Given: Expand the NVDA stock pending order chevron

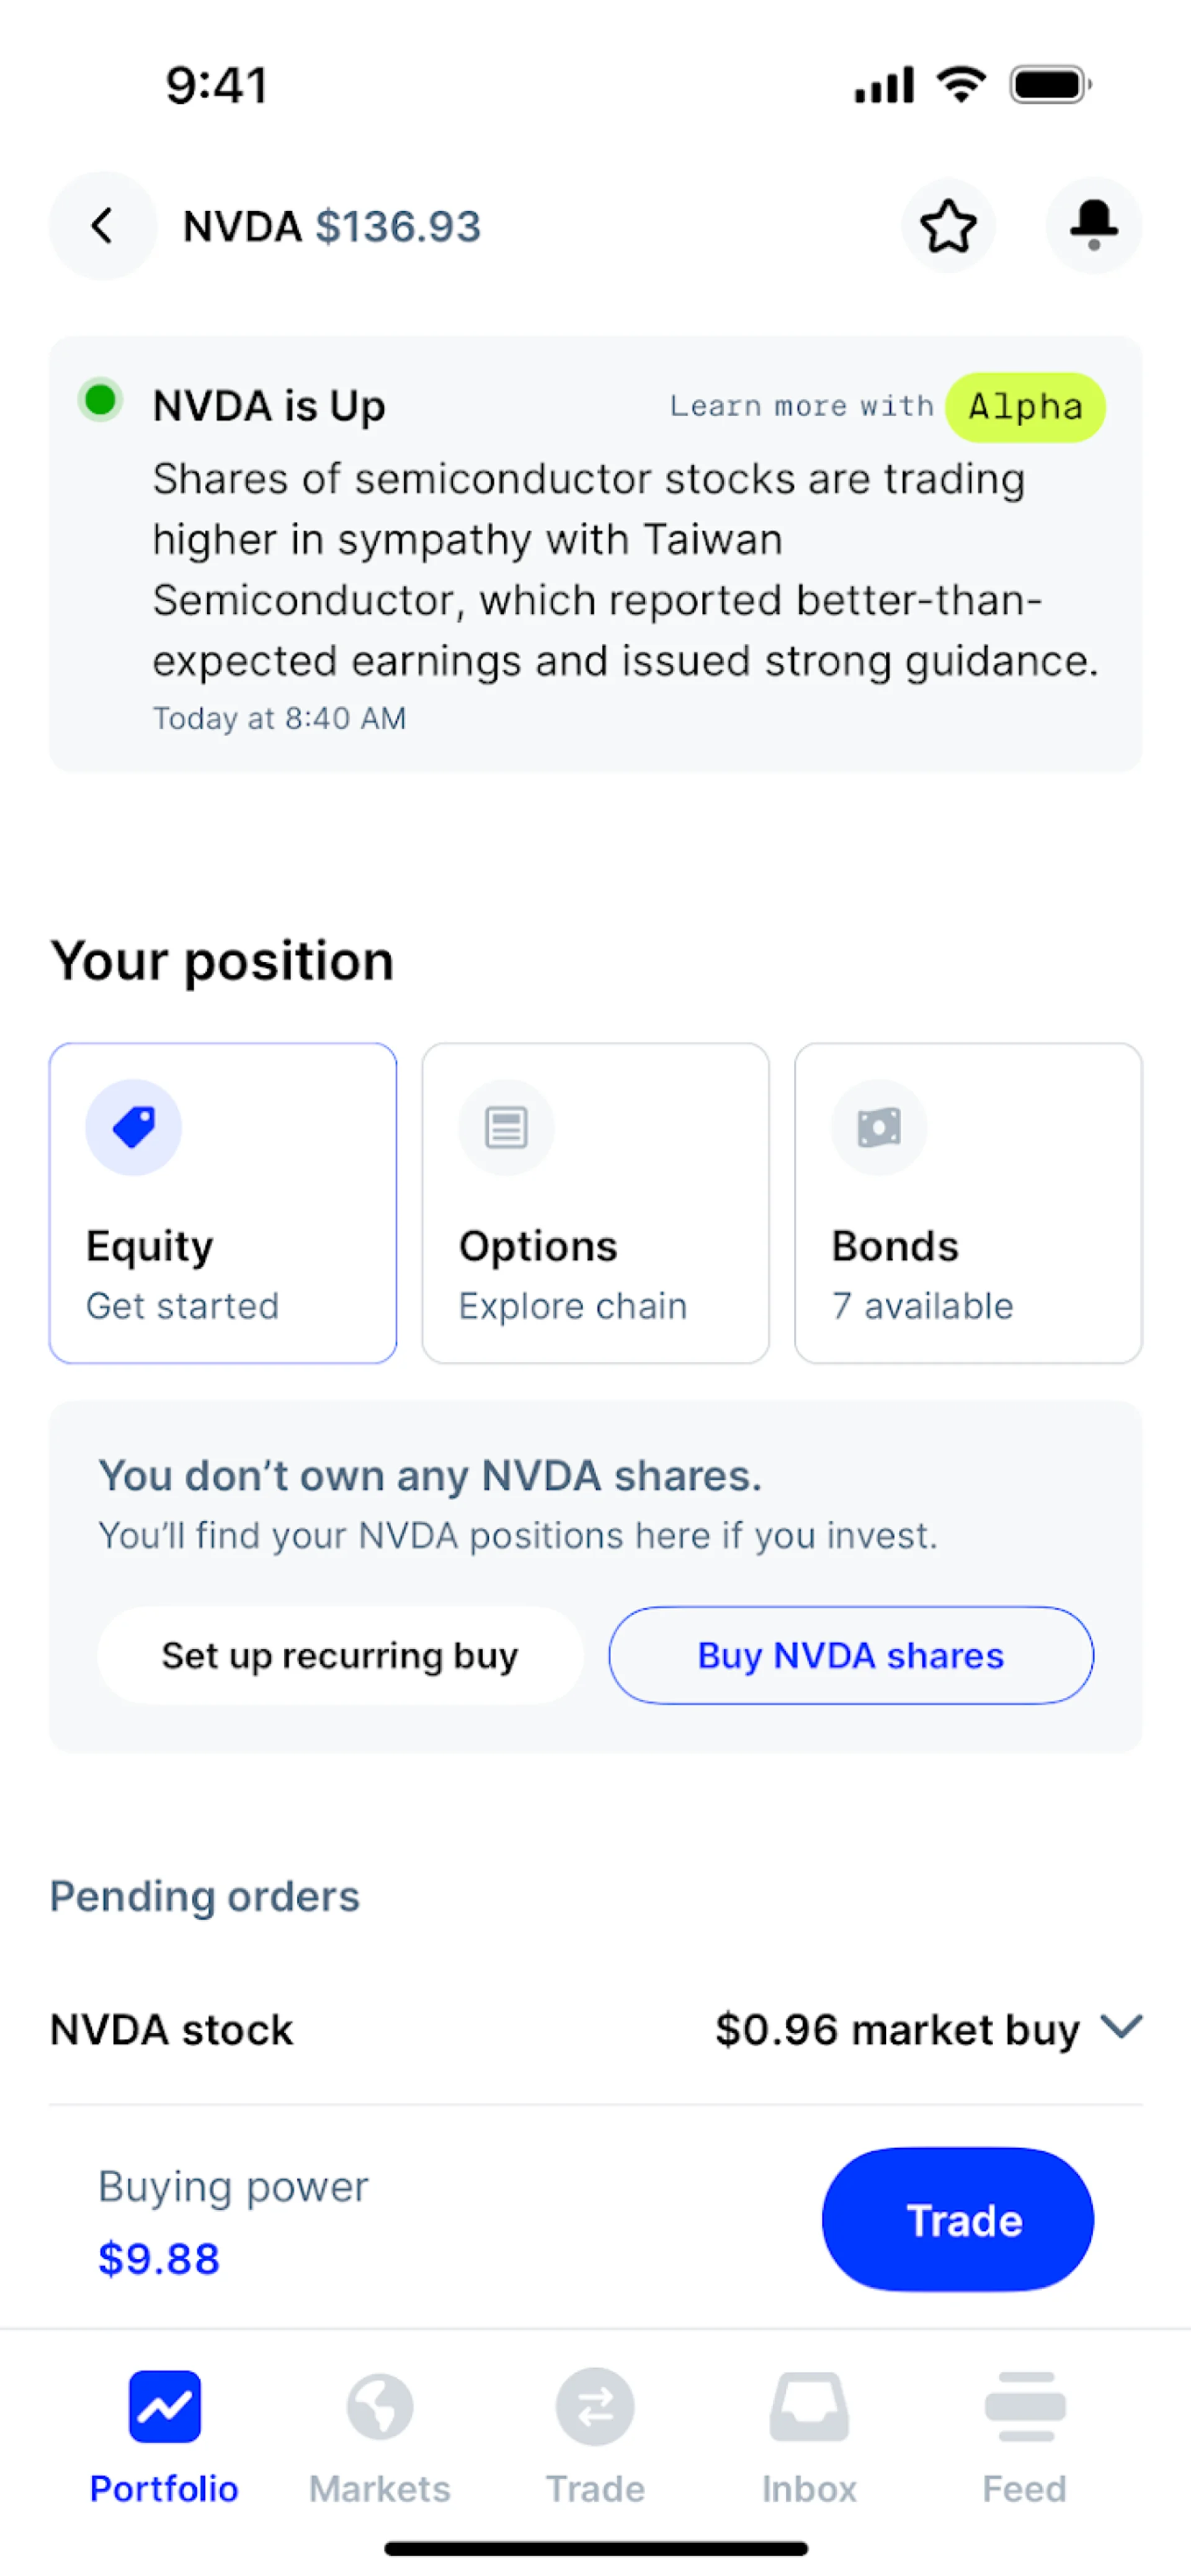Looking at the screenshot, I should coord(1121,2027).
